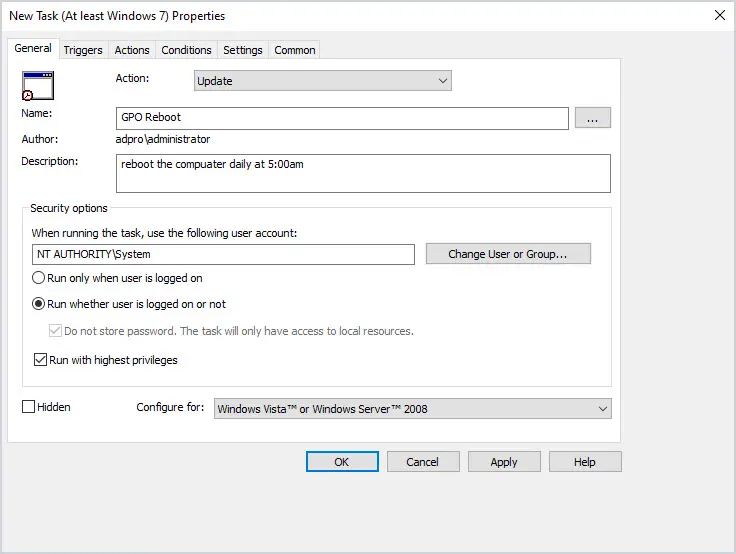Viewport: 736px width, 554px height.
Task: Open the Action dropdown showing Update
Action: [x=322, y=81]
